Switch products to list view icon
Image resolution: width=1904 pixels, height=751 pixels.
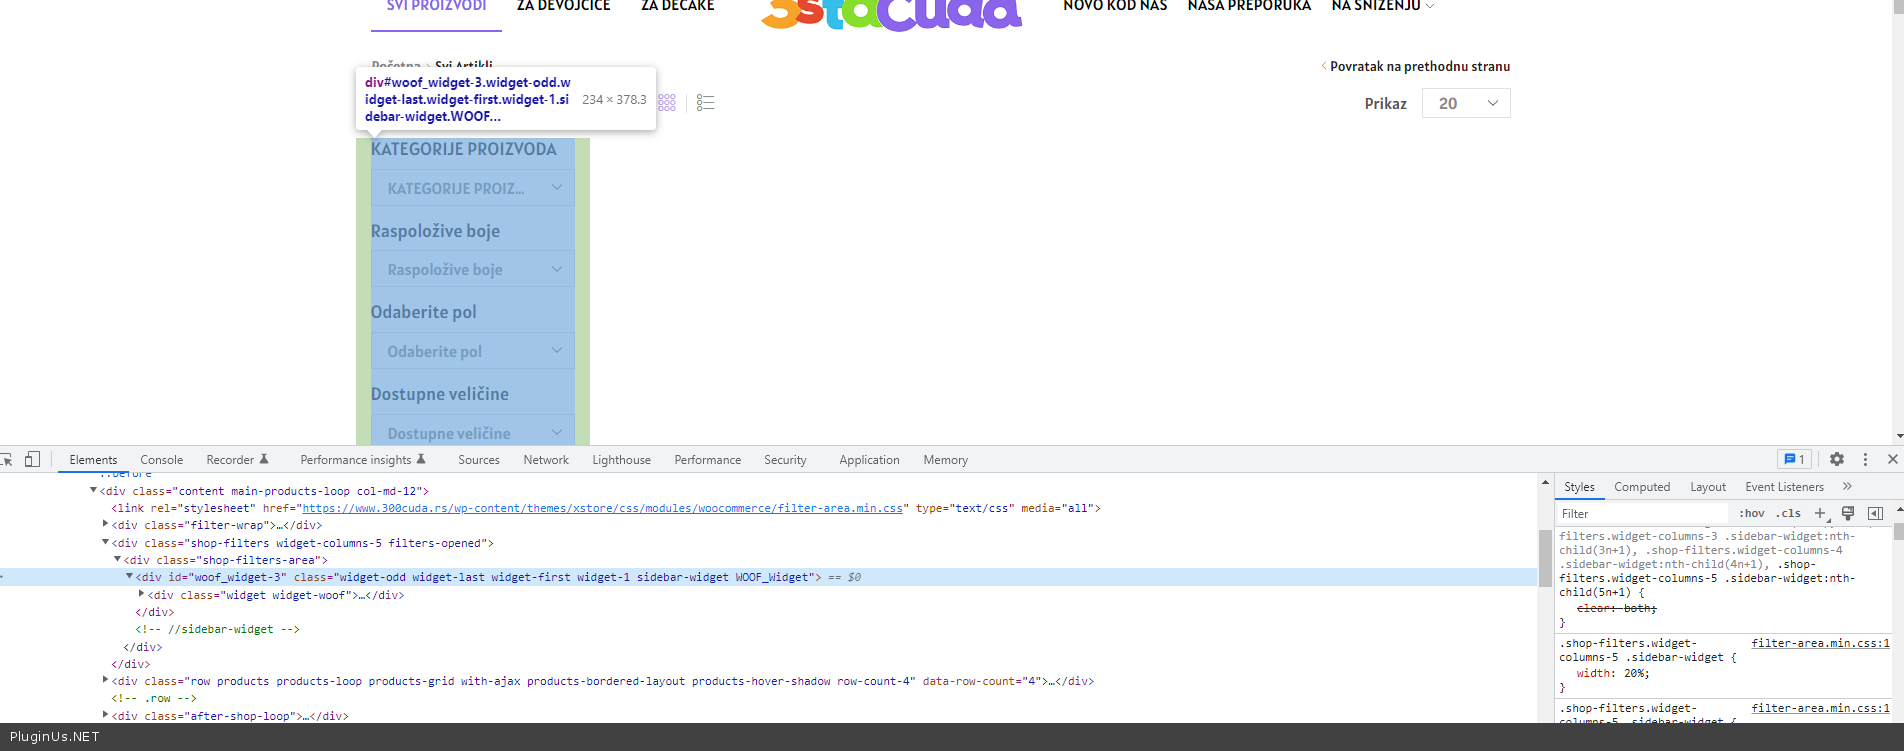(x=705, y=103)
